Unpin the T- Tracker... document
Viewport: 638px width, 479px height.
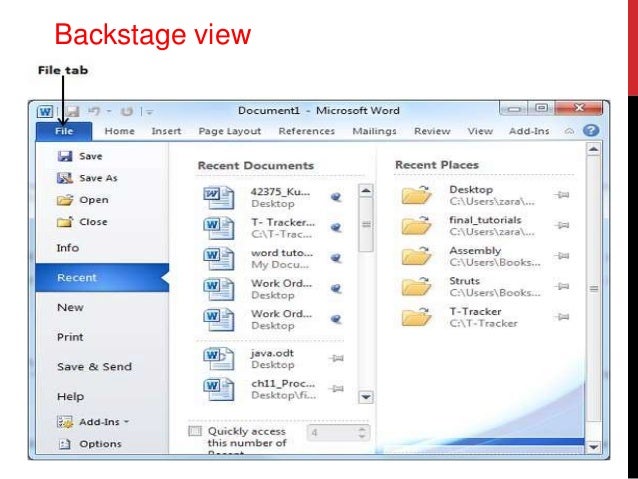click(x=336, y=228)
